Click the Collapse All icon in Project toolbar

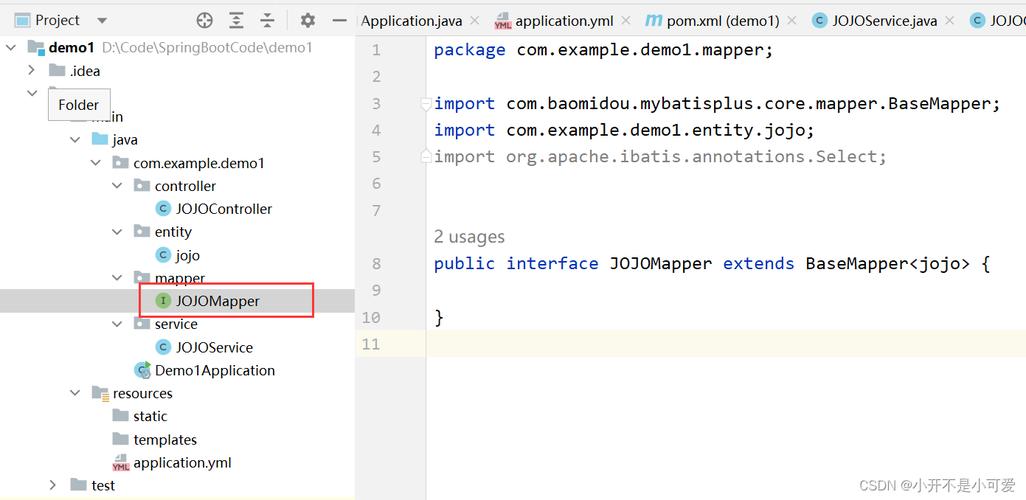(x=267, y=21)
